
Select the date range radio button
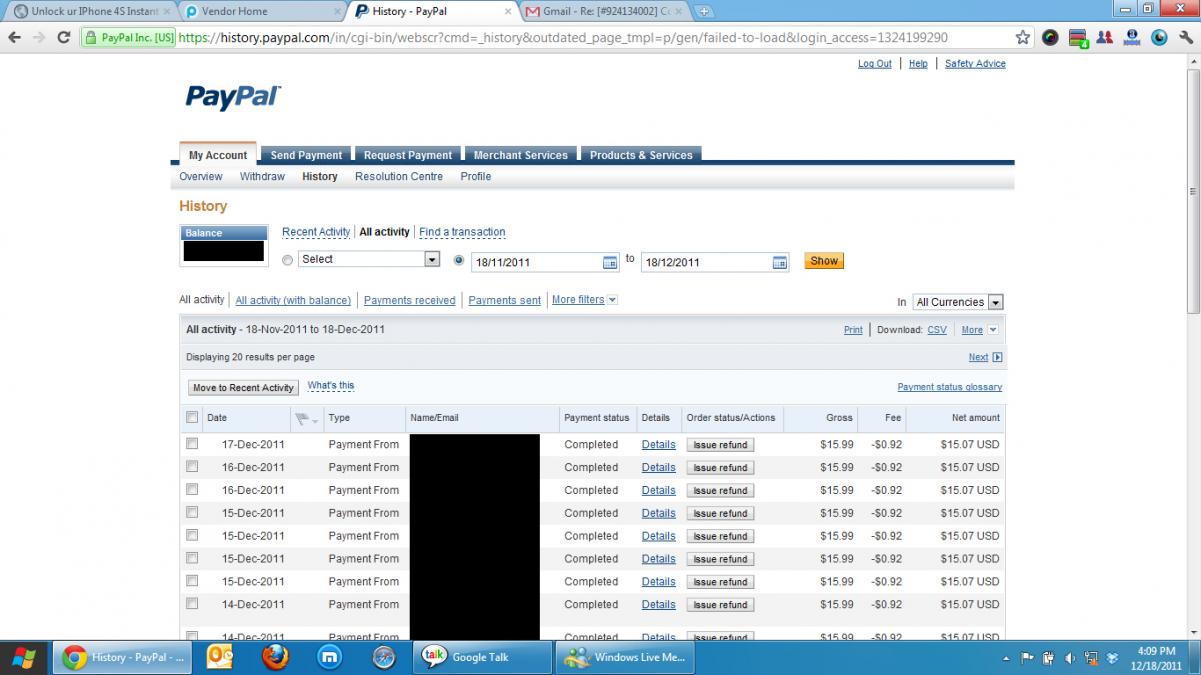point(459,260)
